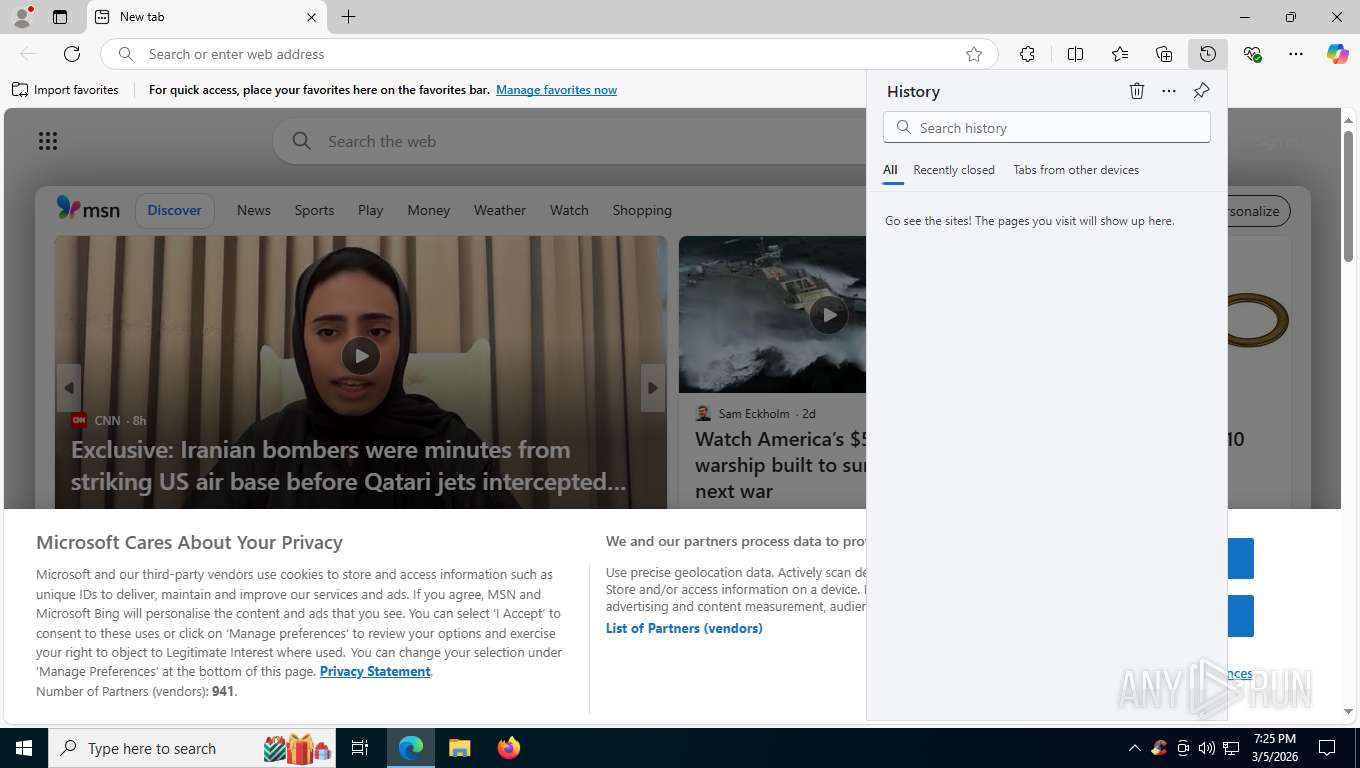The width and height of the screenshot is (1360, 768).
Task: Show hidden system tray icons chevron
Action: coord(1134,748)
